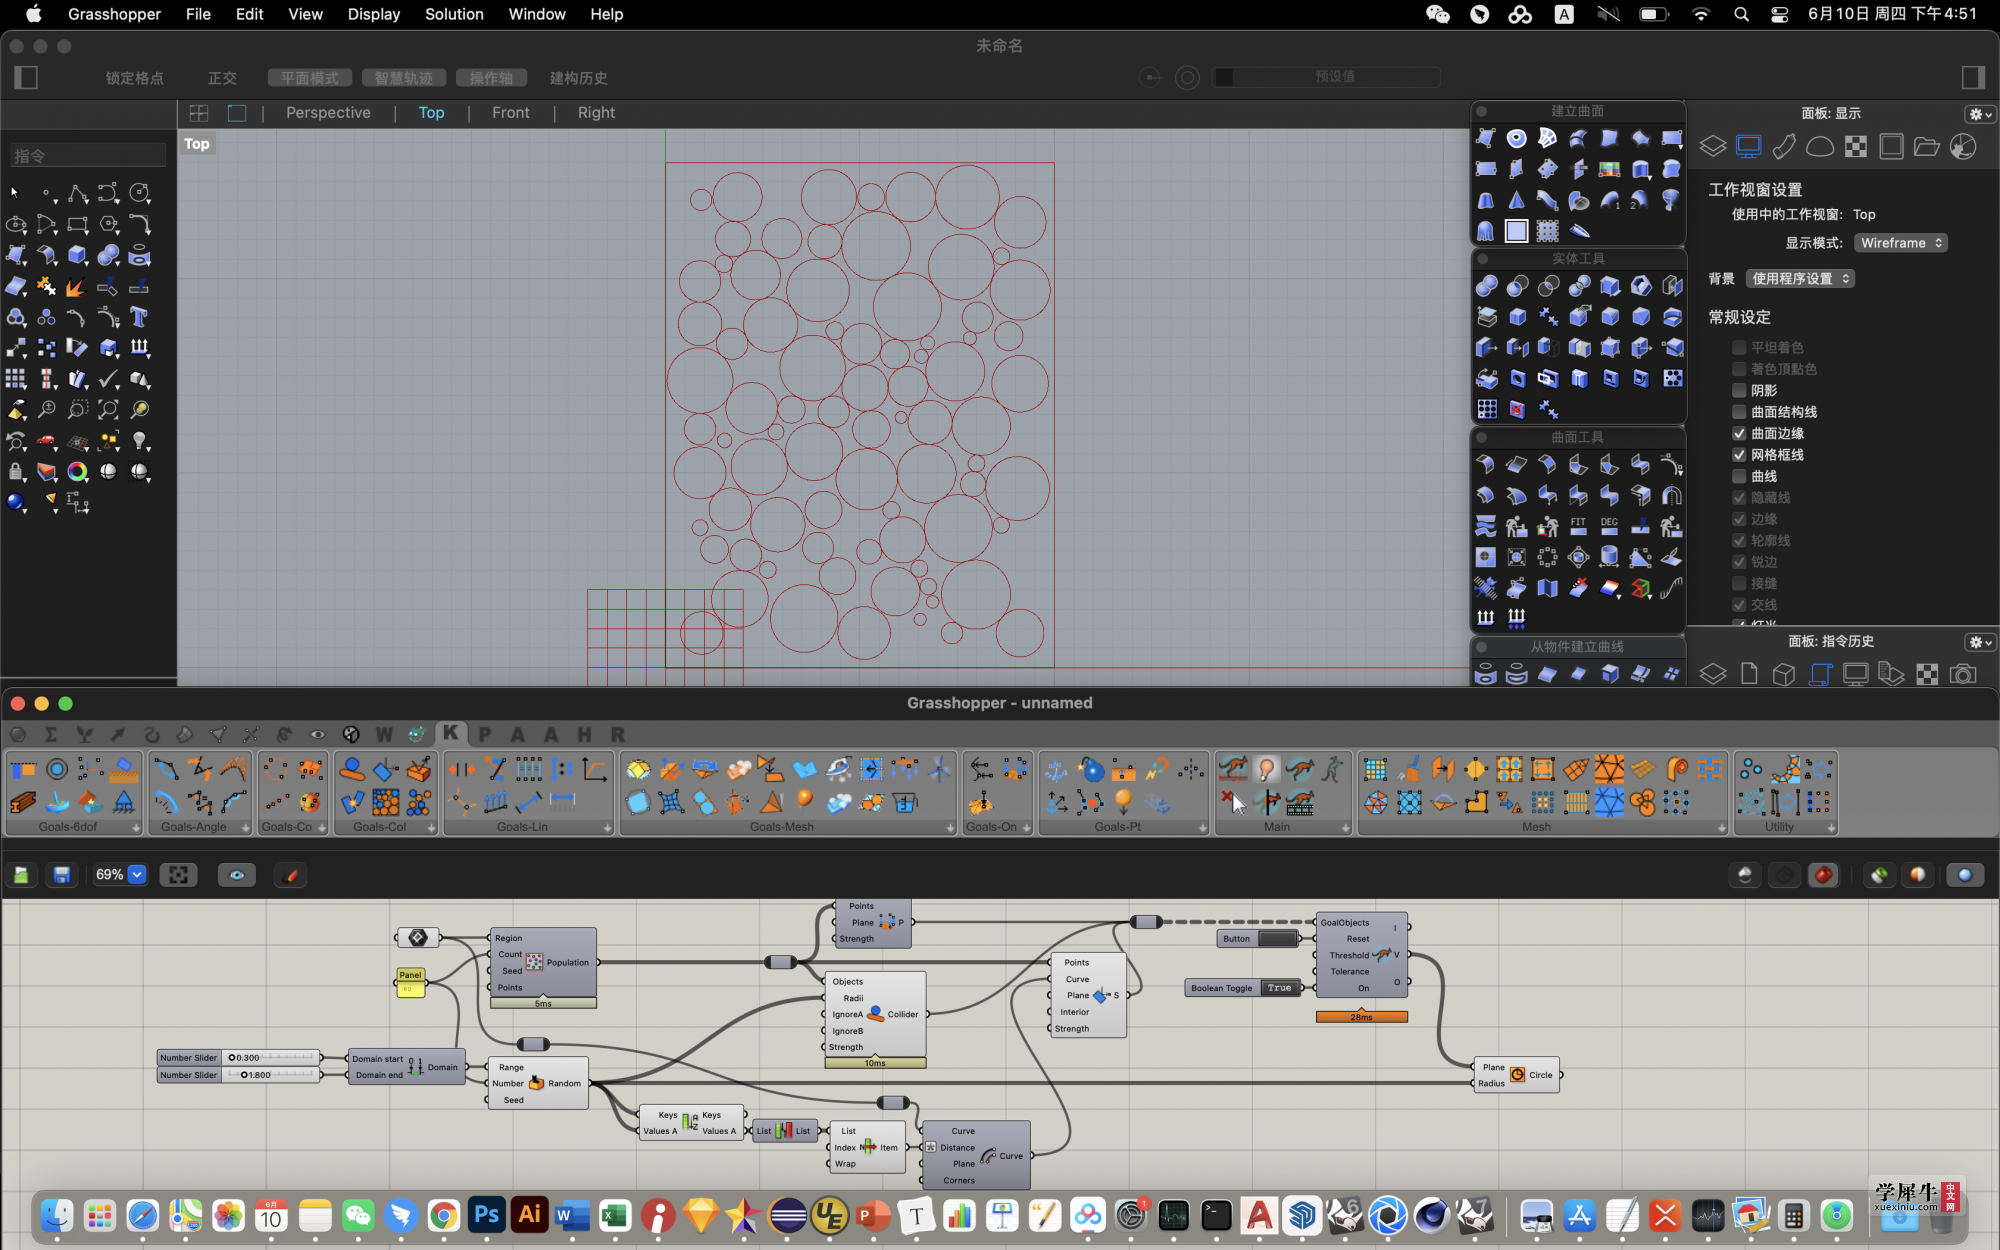Open the Solution menu
This screenshot has height=1250, width=2000.
click(x=454, y=14)
